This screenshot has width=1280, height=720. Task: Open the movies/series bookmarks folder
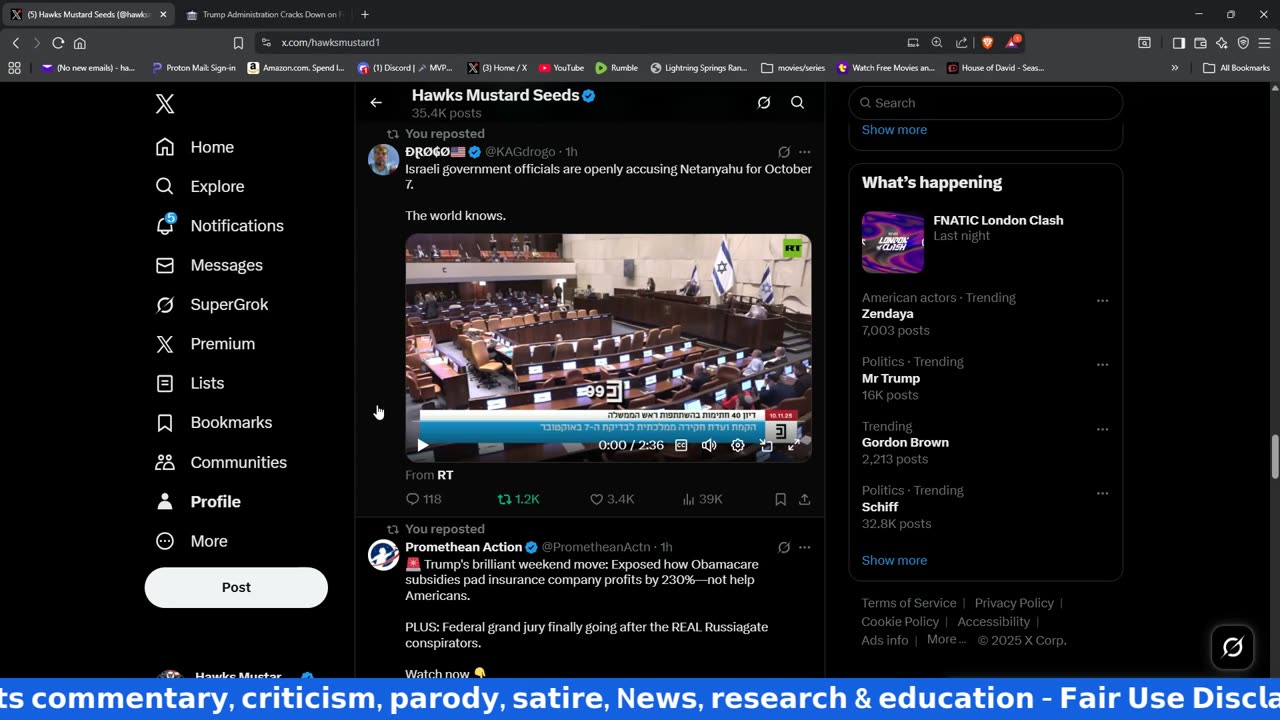point(793,68)
